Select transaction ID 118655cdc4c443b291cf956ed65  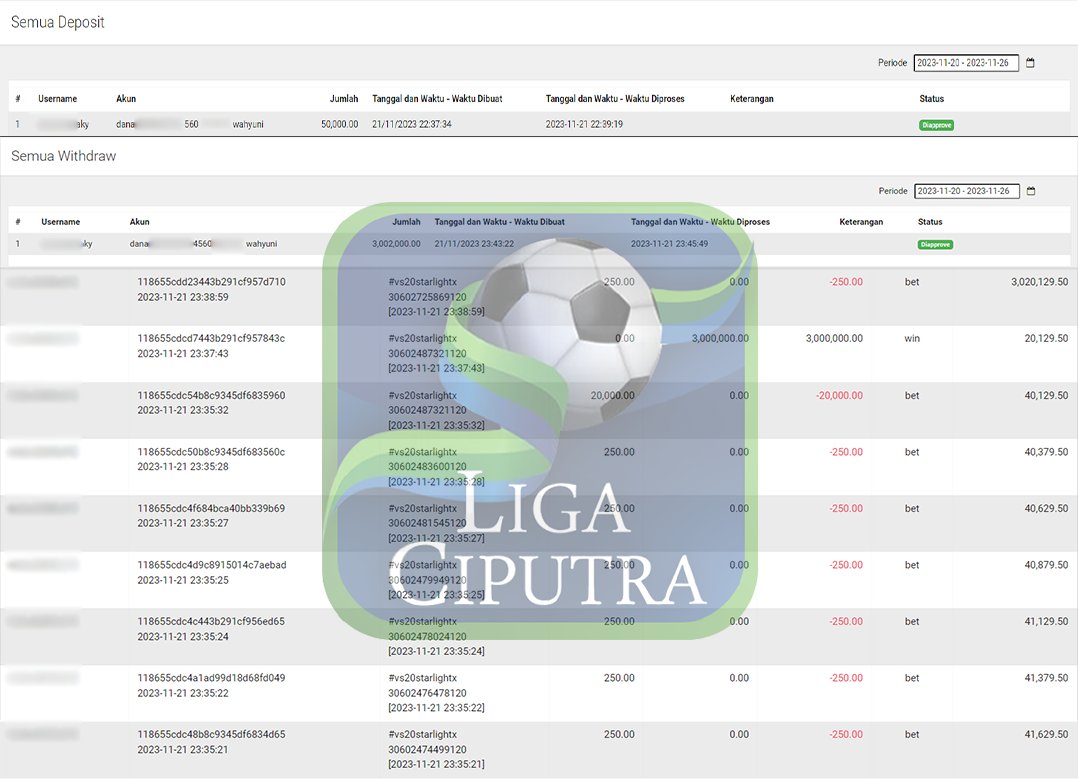coord(211,621)
